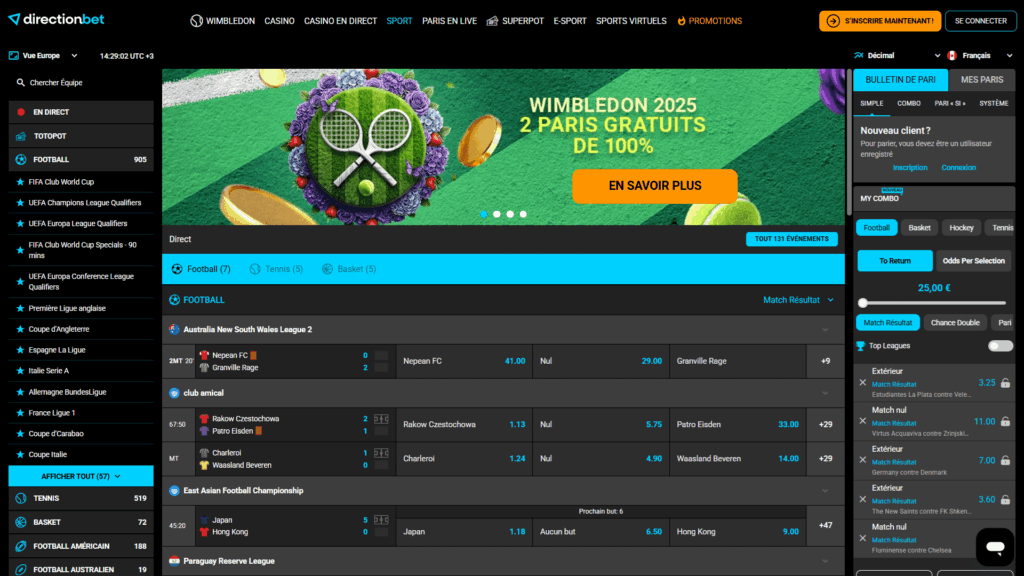The image size is (1024, 576).
Task: Collapse the club amical section
Action: [x=825, y=393]
